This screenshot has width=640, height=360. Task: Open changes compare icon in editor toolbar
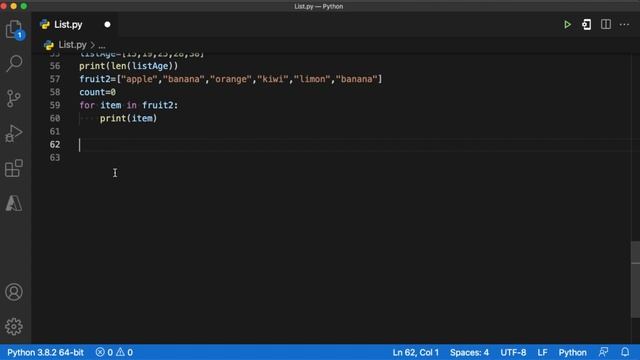click(x=587, y=24)
